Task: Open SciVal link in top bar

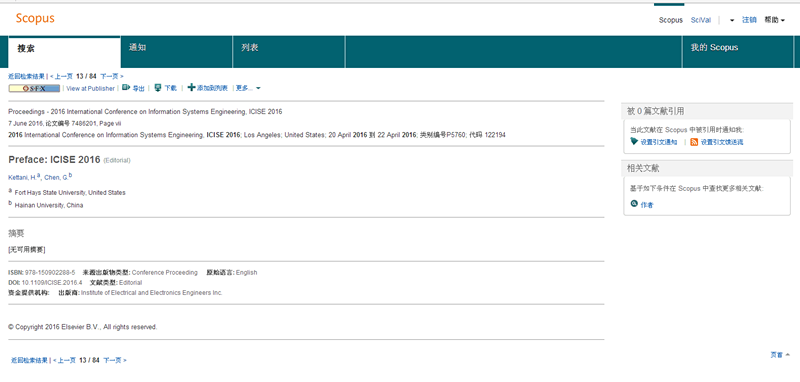Action: [701, 20]
